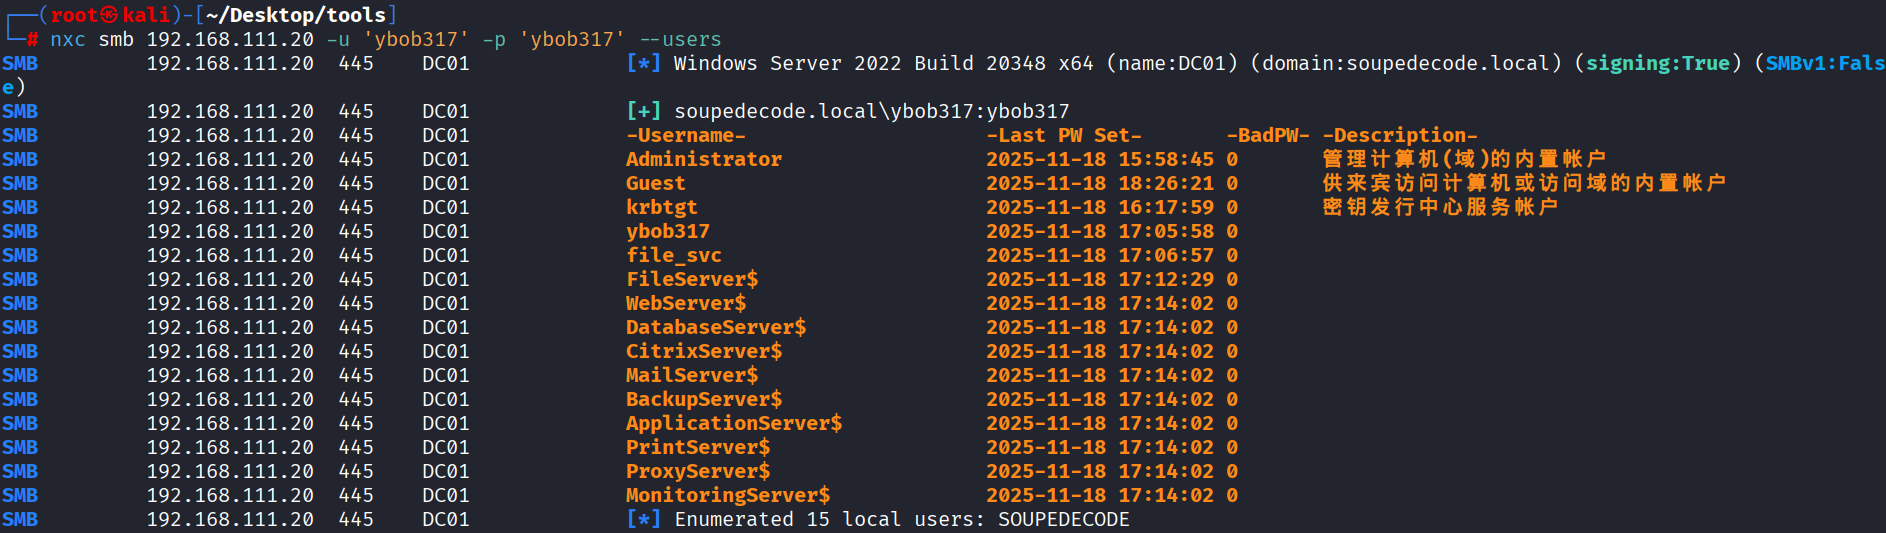Click the -Description- column header
Viewport: 1886px width, 533px height.
tap(1400, 135)
